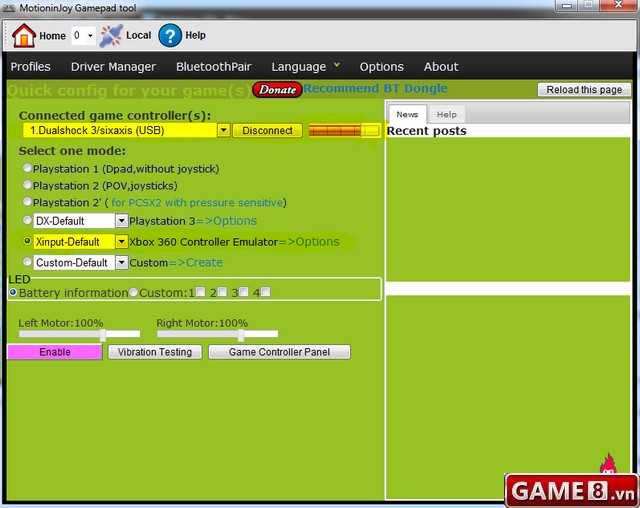Expand the Xinput-Default dropdown
Image resolution: width=640 pixels, height=508 pixels.
[x=121, y=242]
